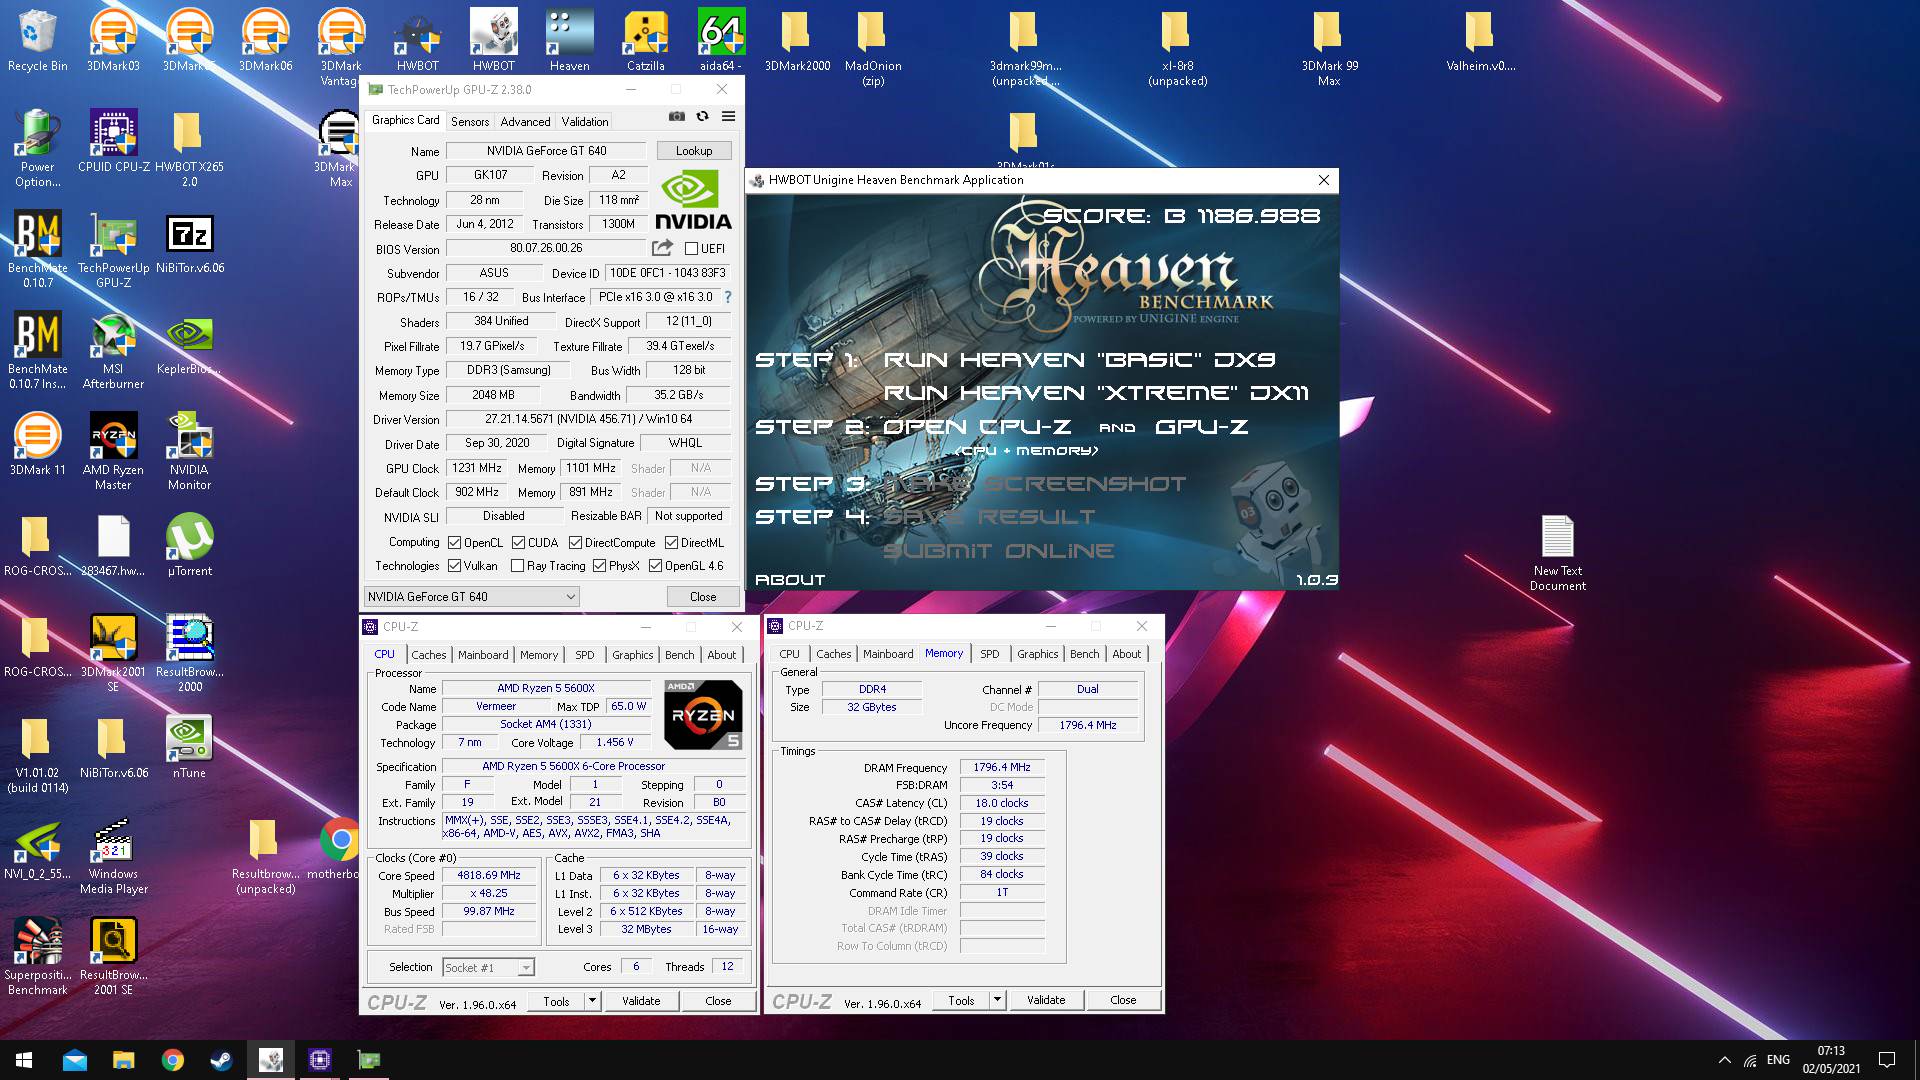Open Recycle Bin desktop icon
Screen dimensions: 1920x1080
click(37, 42)
